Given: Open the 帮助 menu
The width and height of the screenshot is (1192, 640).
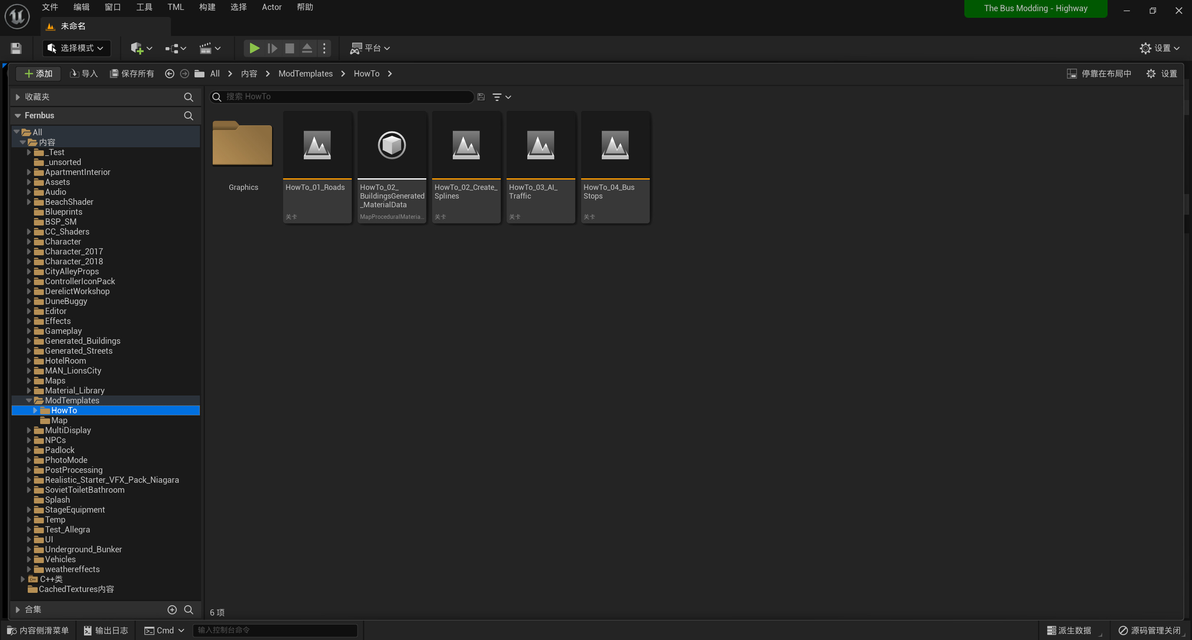Looking at the screenshot, I should (x=305, y=7).
